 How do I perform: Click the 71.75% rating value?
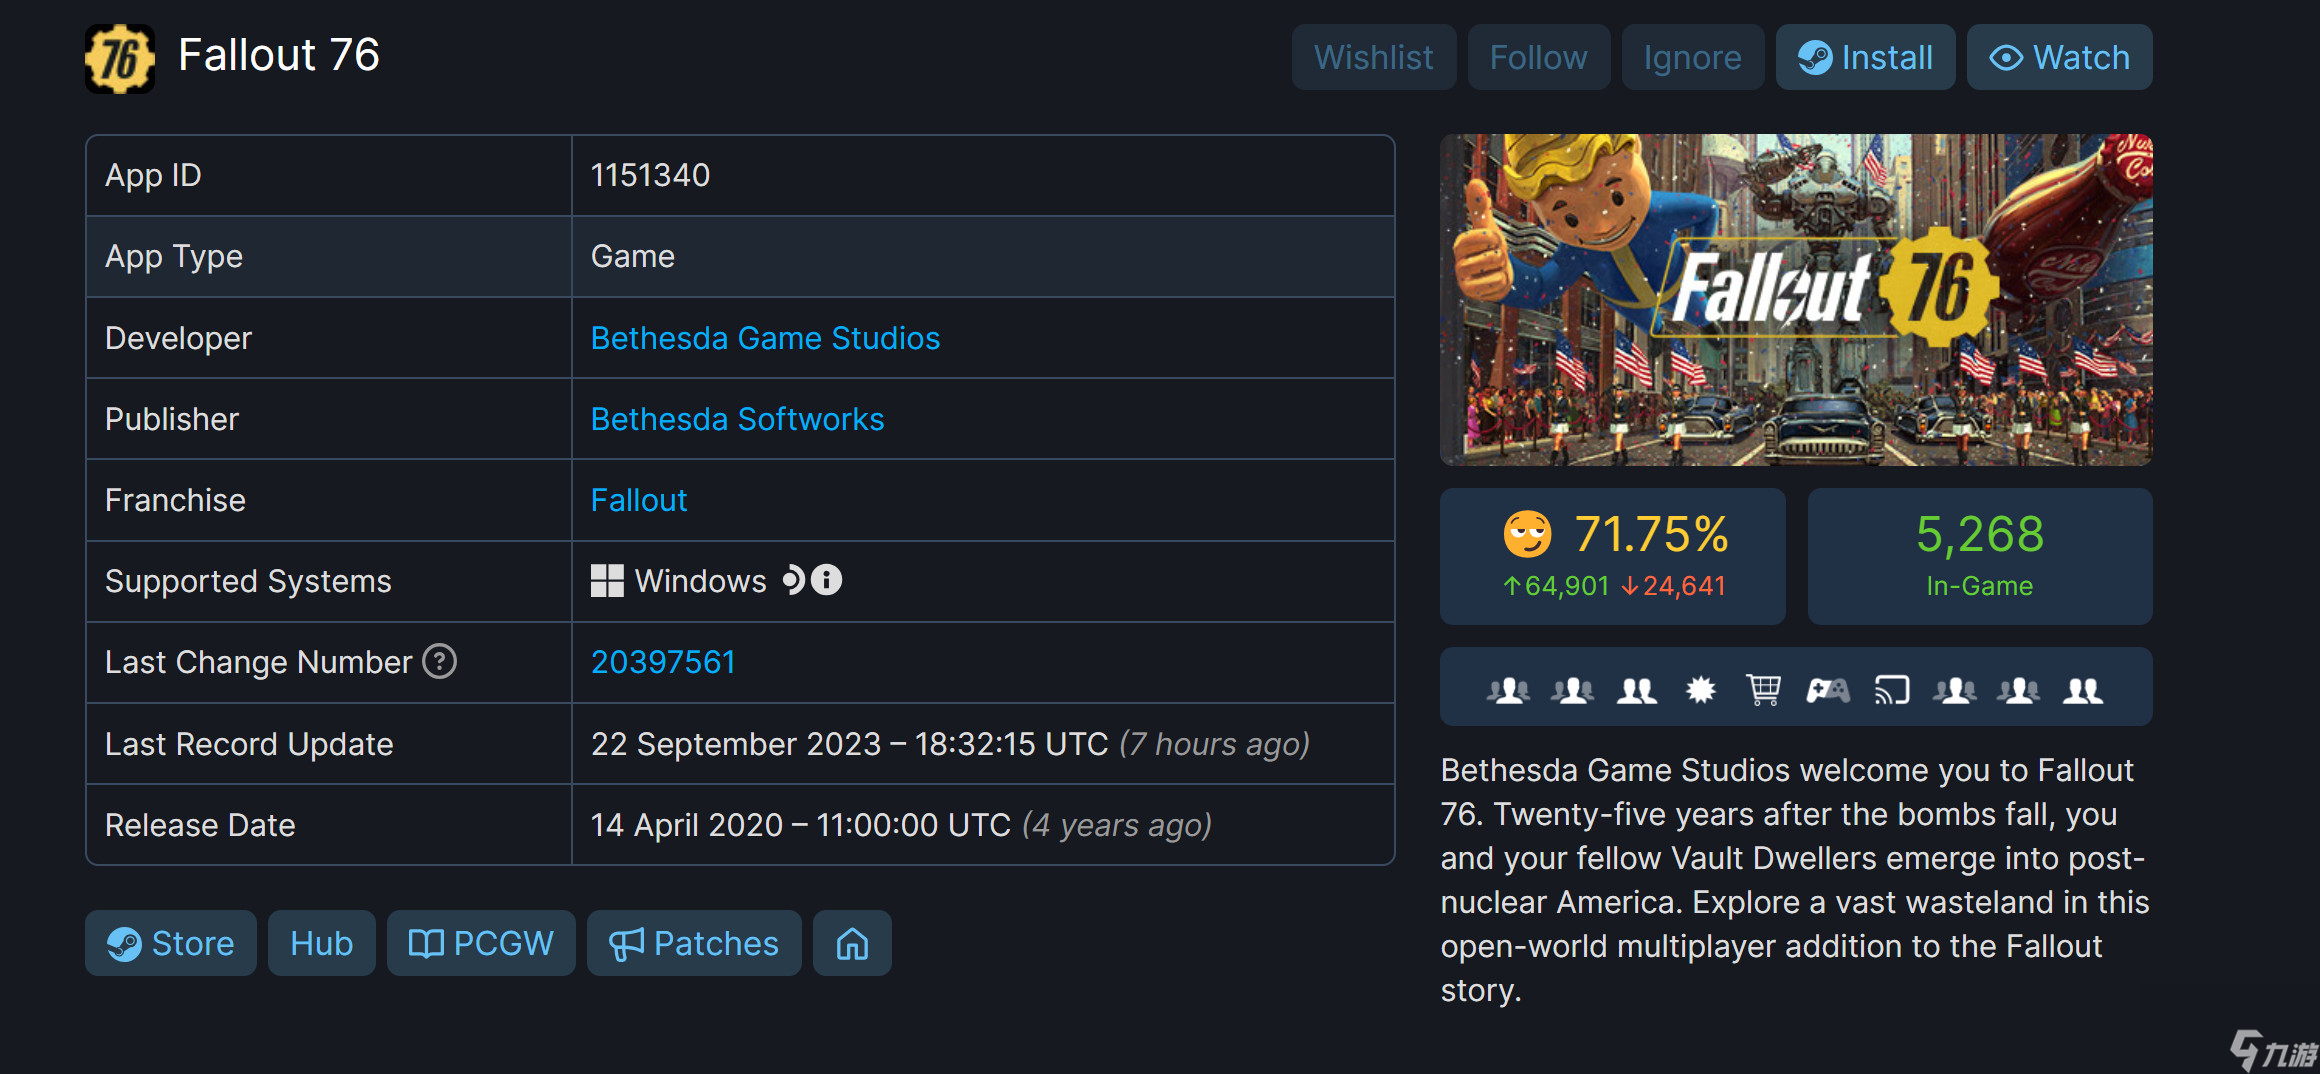[1651, 534]
